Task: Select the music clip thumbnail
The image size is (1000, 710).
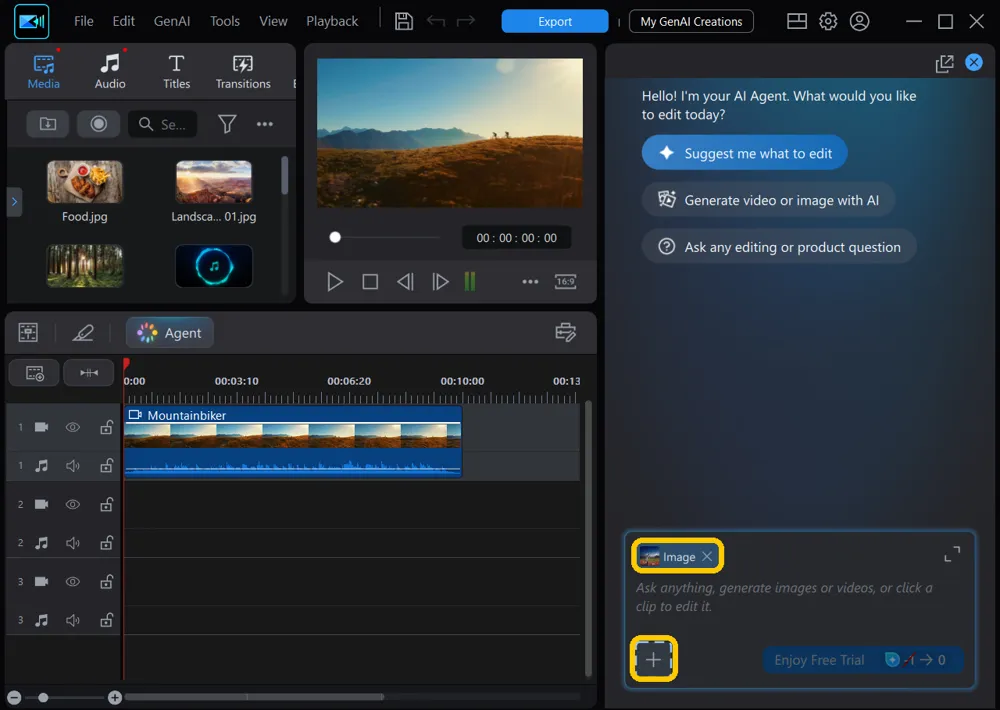Action: [x=214, y=265]
